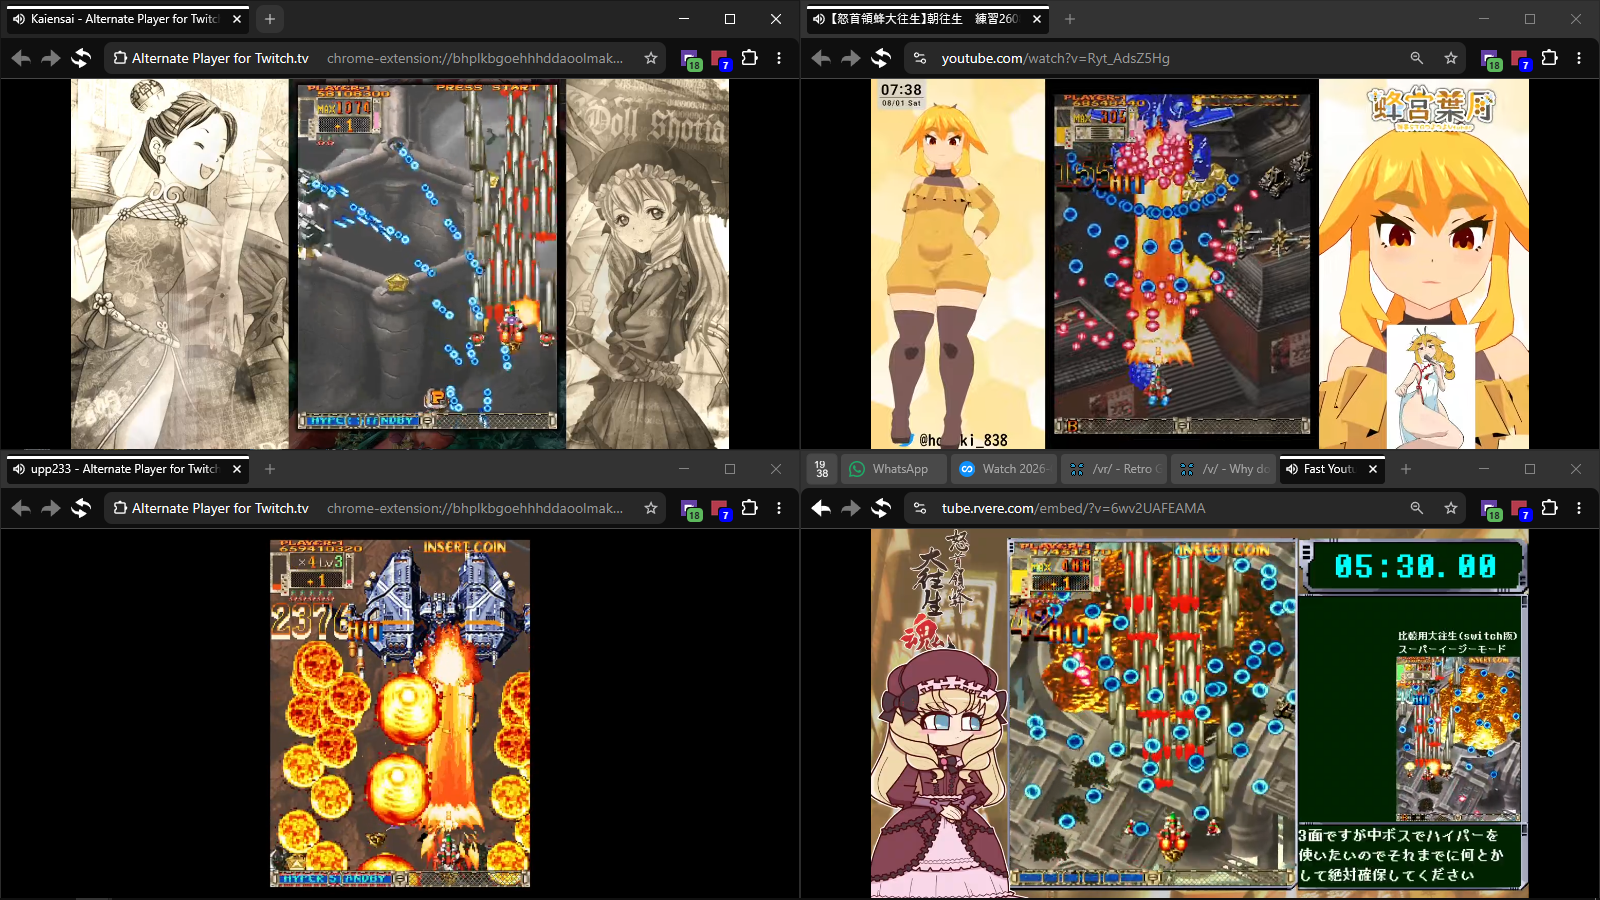
Task: Open Chrome menu in upp233 window
Action: pos(779,508)
